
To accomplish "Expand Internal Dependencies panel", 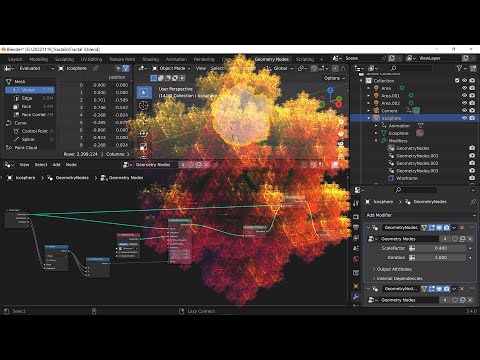I will click(x=397, y=278).
